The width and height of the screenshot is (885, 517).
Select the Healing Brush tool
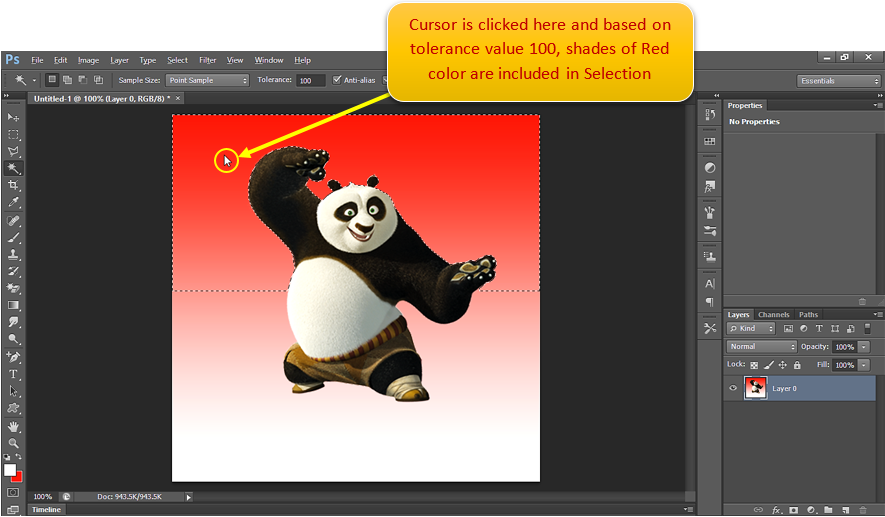(x=13, y=221)
